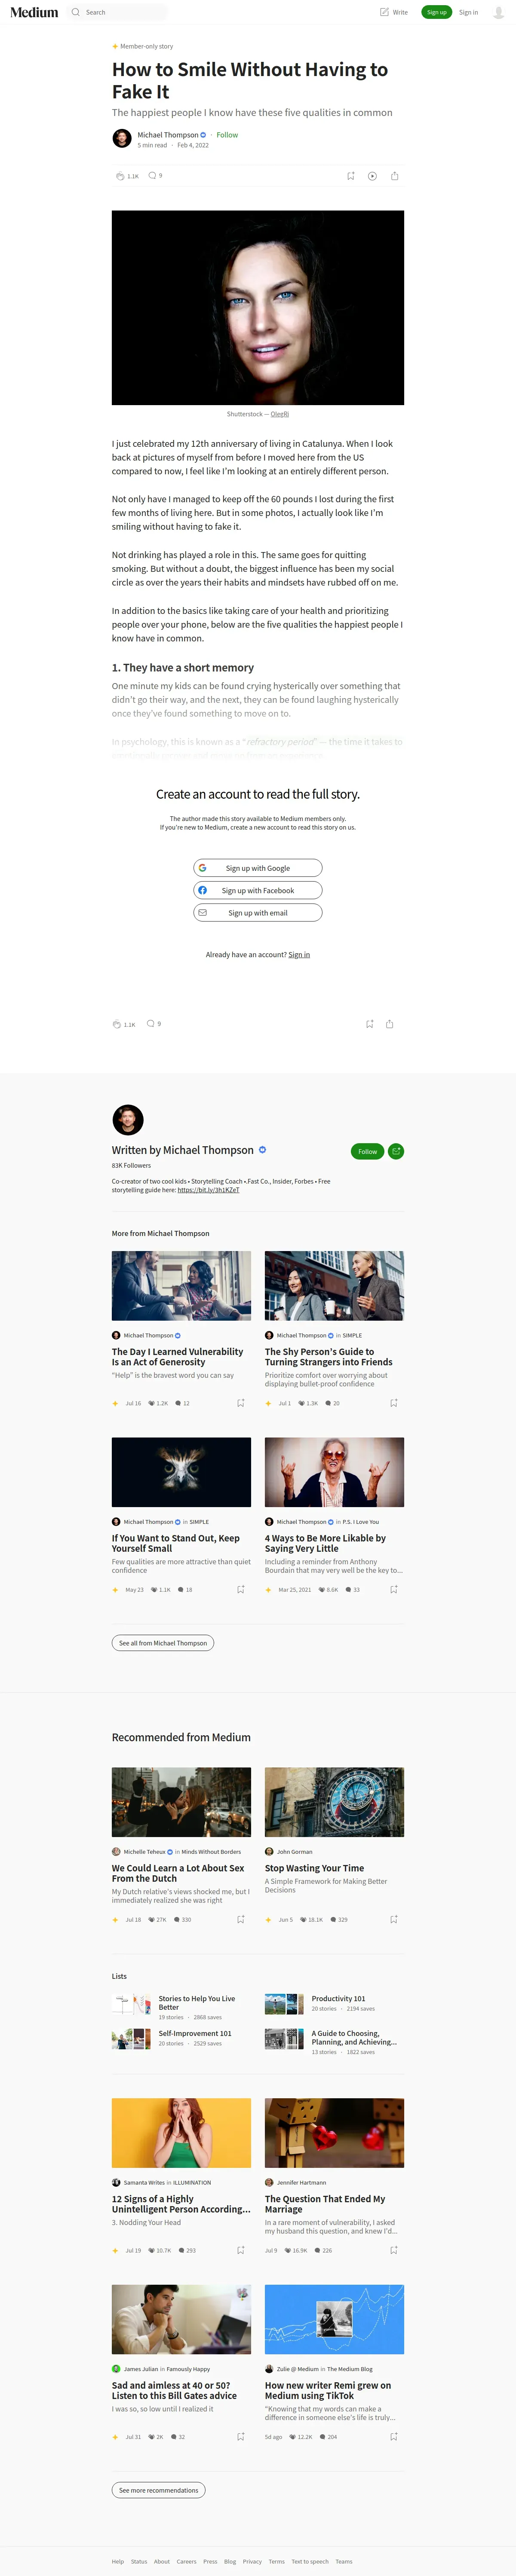Open 'The Question That Ended My Marriage' title
Screen dimensions: 516x2576
[325, 2204]
